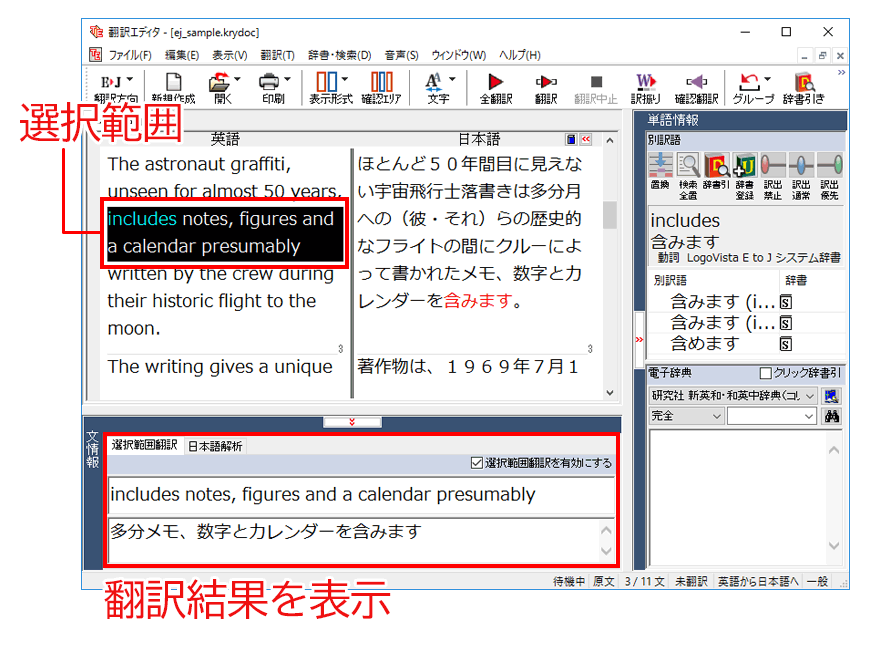Click the editor's vertical scrollbar down arrow
The image size is (874, 654).
point(610,393)
